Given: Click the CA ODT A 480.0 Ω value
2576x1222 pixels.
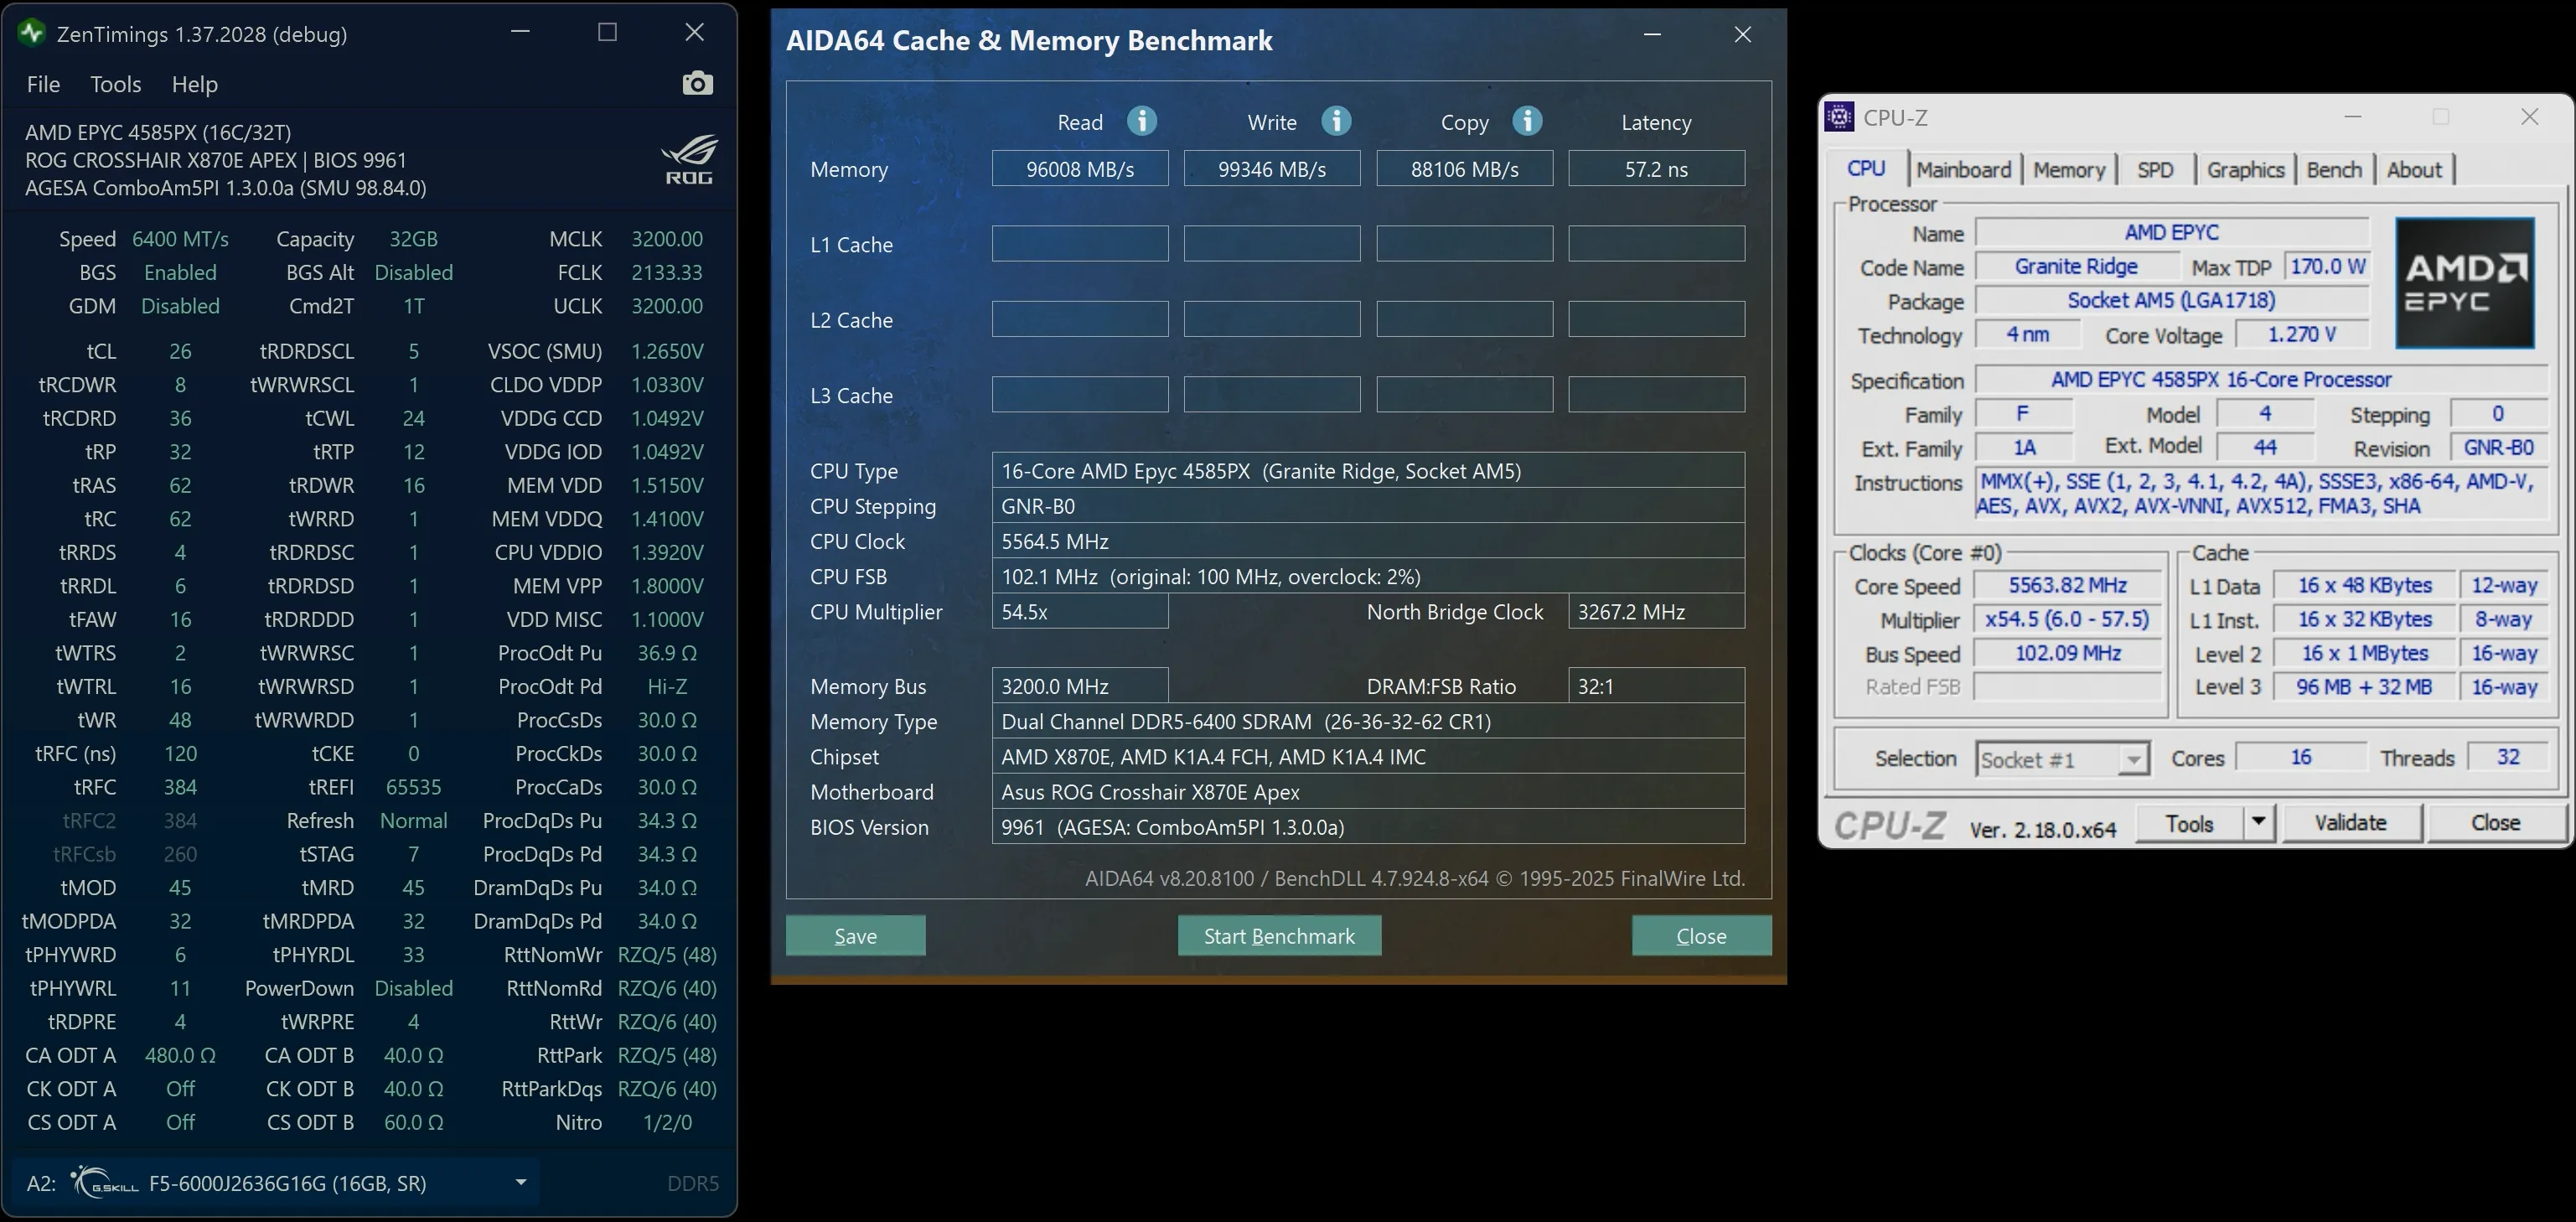Looking at the screenshot, I should (180, 1055).
